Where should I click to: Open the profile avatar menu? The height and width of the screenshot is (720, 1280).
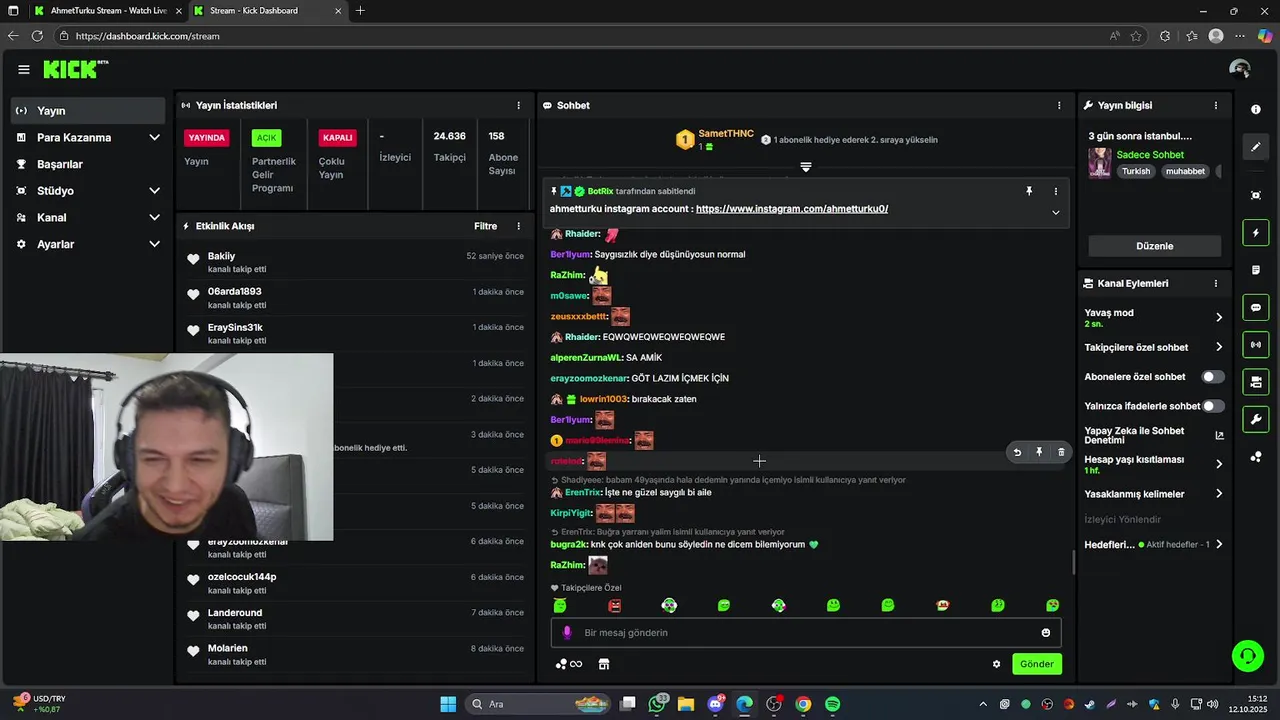pyautogui.click(x=1240, y=69)
